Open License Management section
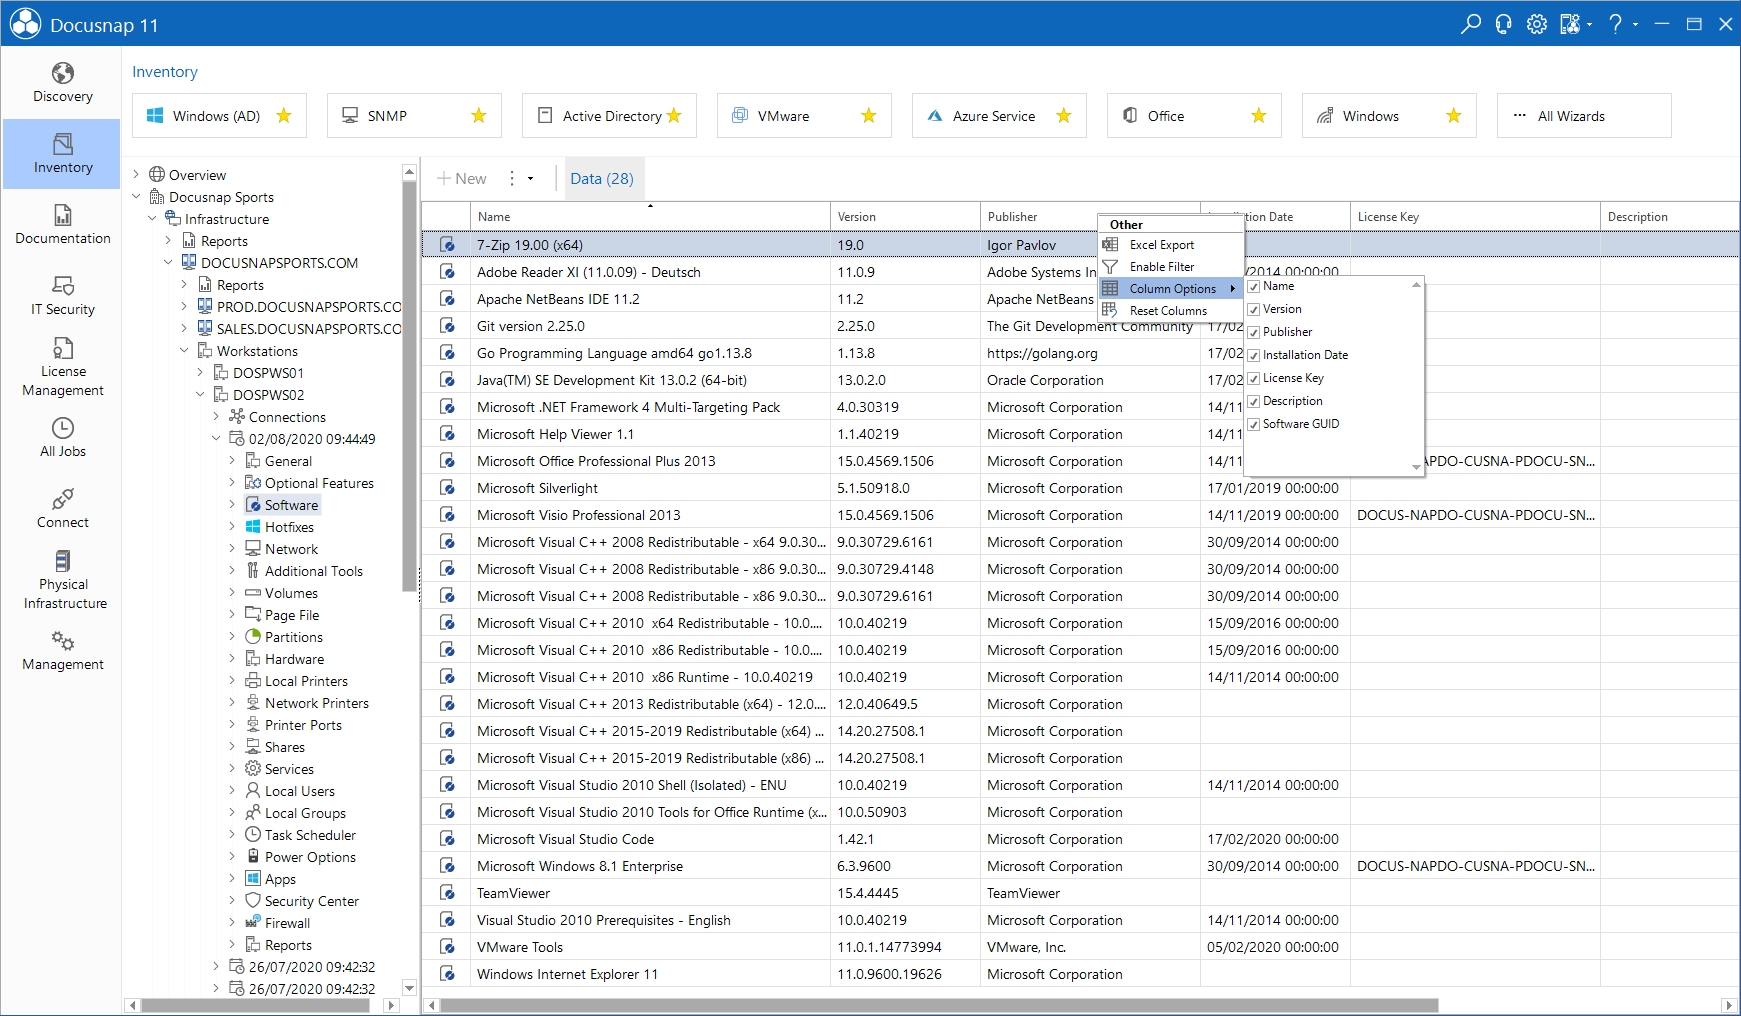The height and width of the screenshot is (1016, 1741). point(62,367)
